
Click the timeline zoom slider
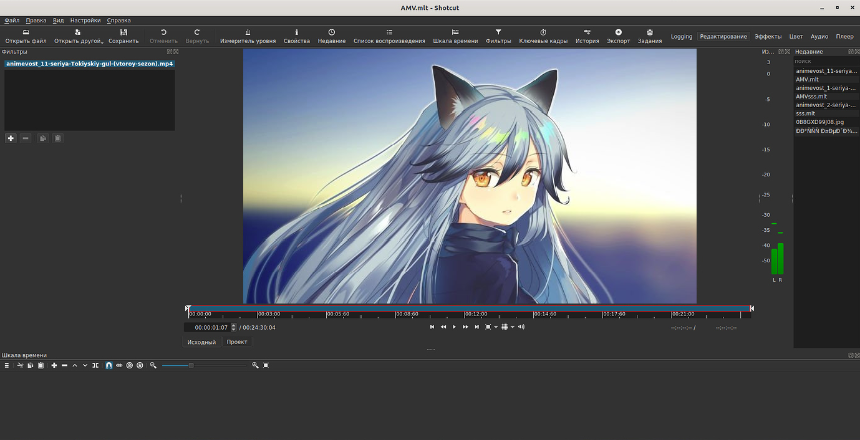tap(203, 365)
